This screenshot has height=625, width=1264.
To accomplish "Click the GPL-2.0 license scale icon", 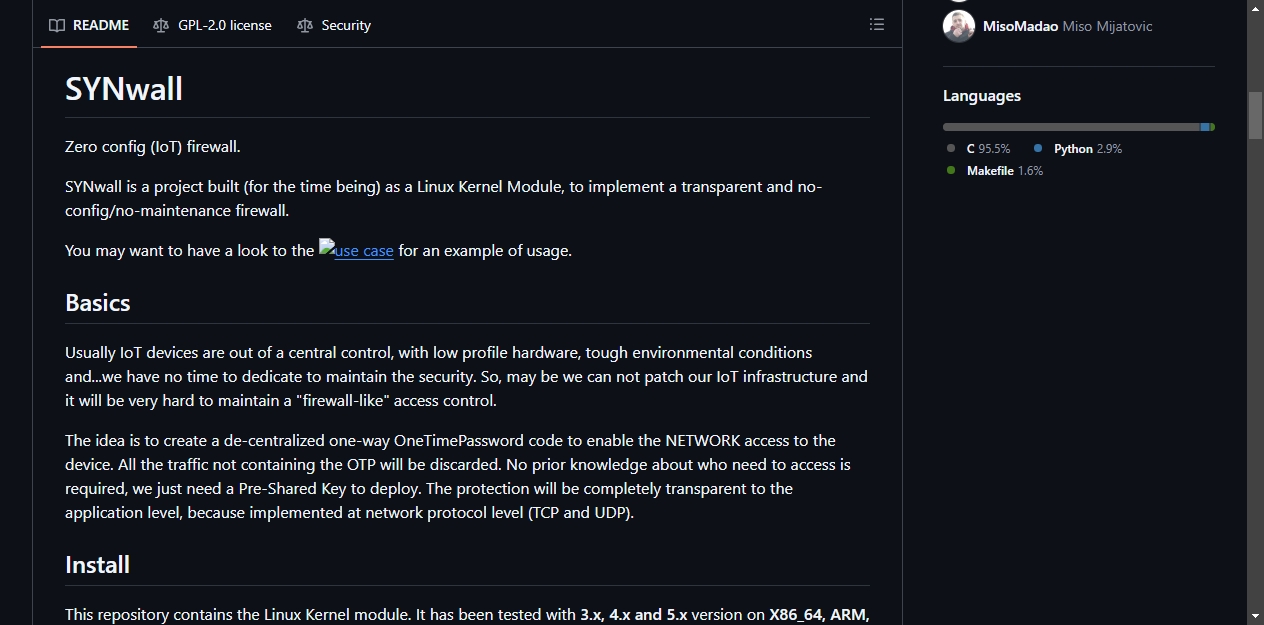I will (x=161, y=25).
